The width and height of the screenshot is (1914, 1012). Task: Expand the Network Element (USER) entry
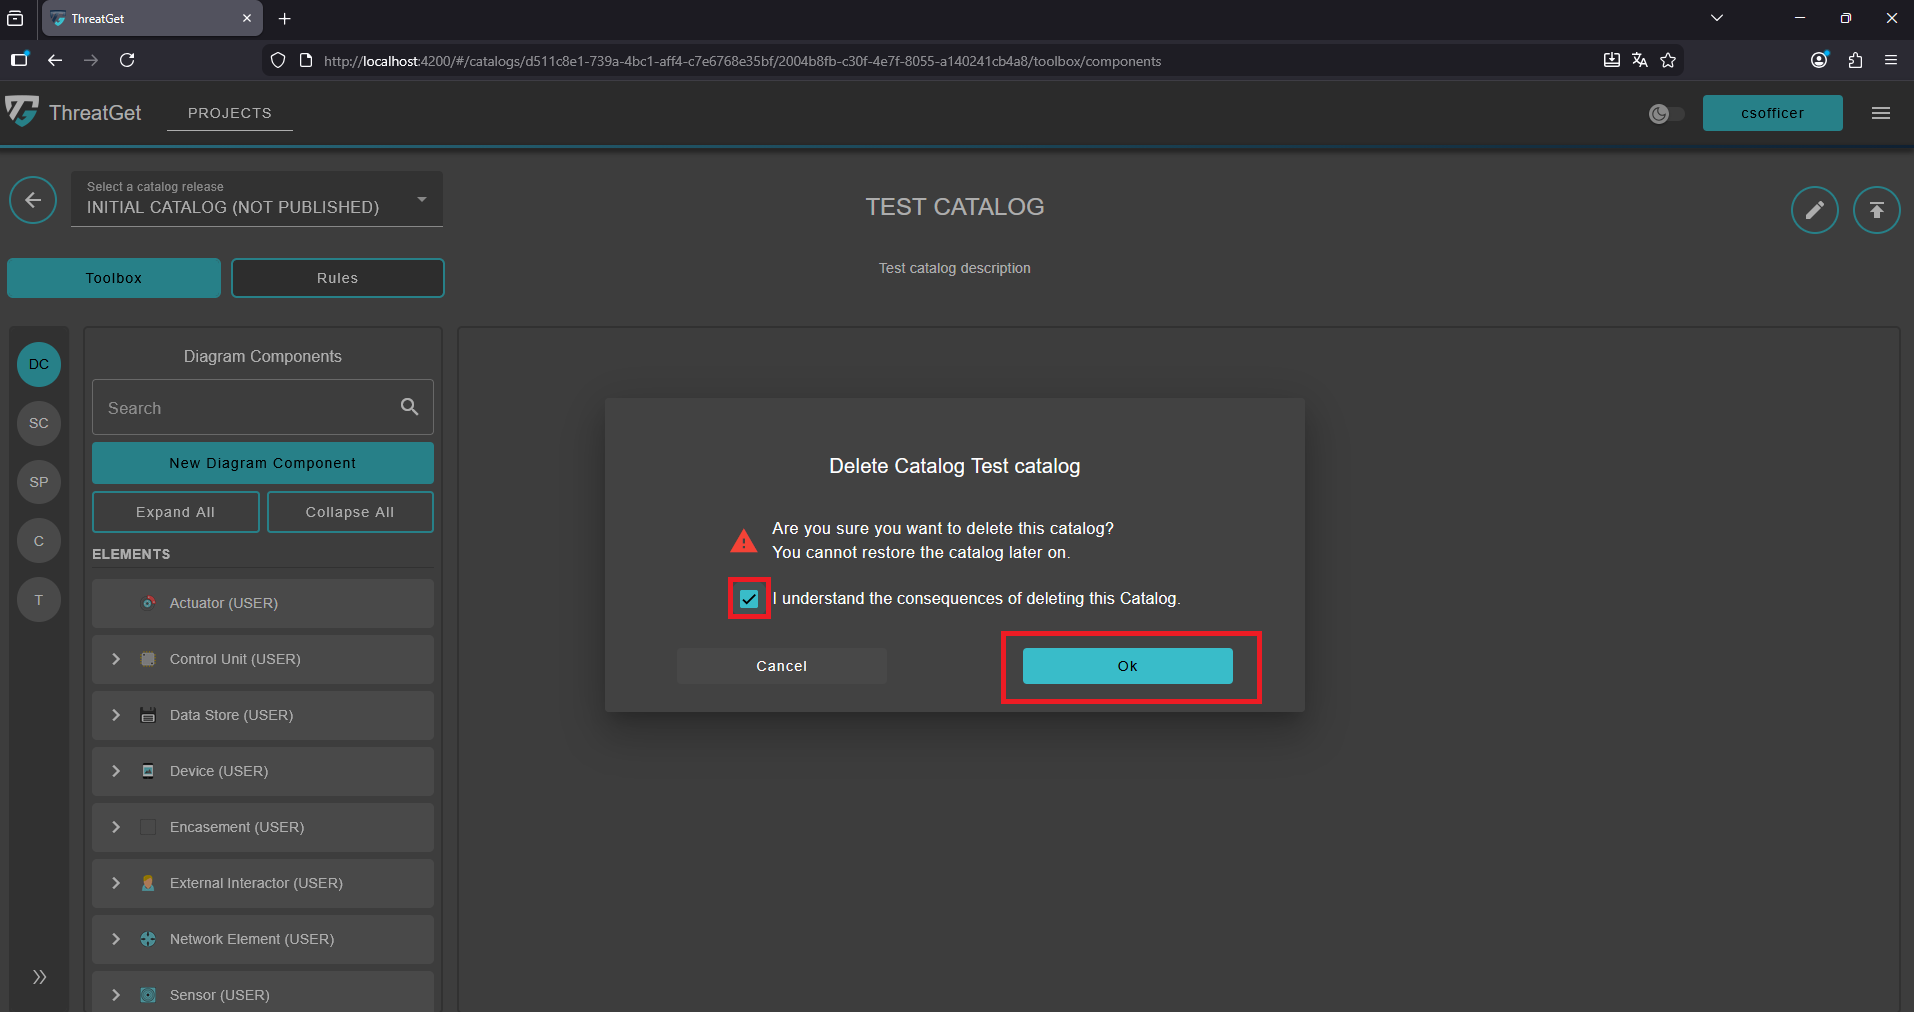click(x=115, y=939)
